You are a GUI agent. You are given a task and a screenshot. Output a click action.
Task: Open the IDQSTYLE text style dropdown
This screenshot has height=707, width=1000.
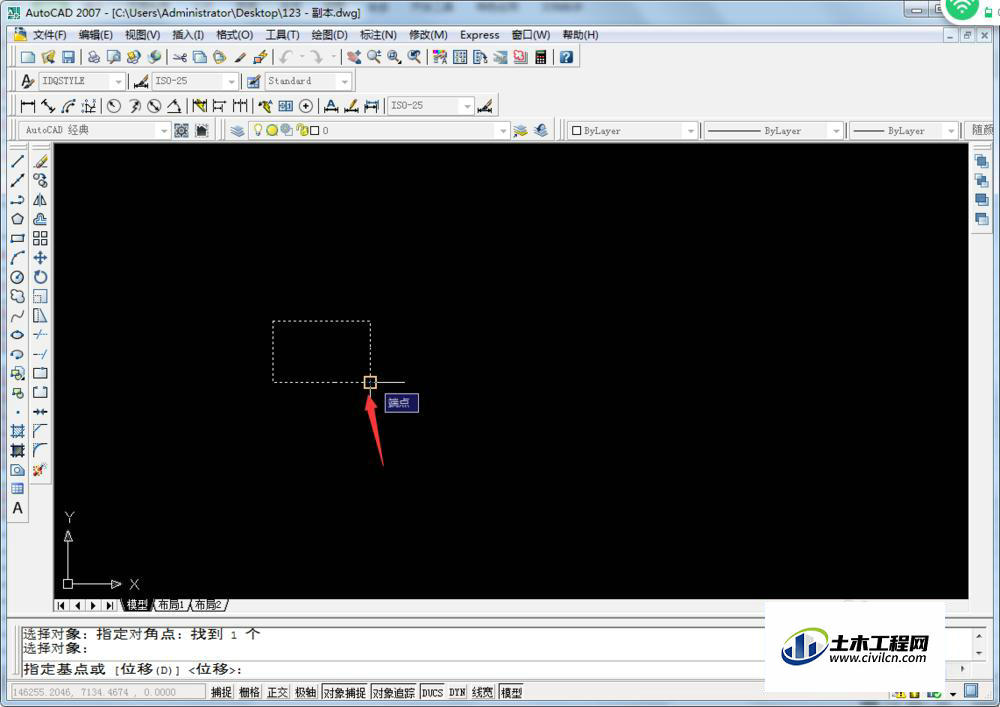click(x=118, y=82)
